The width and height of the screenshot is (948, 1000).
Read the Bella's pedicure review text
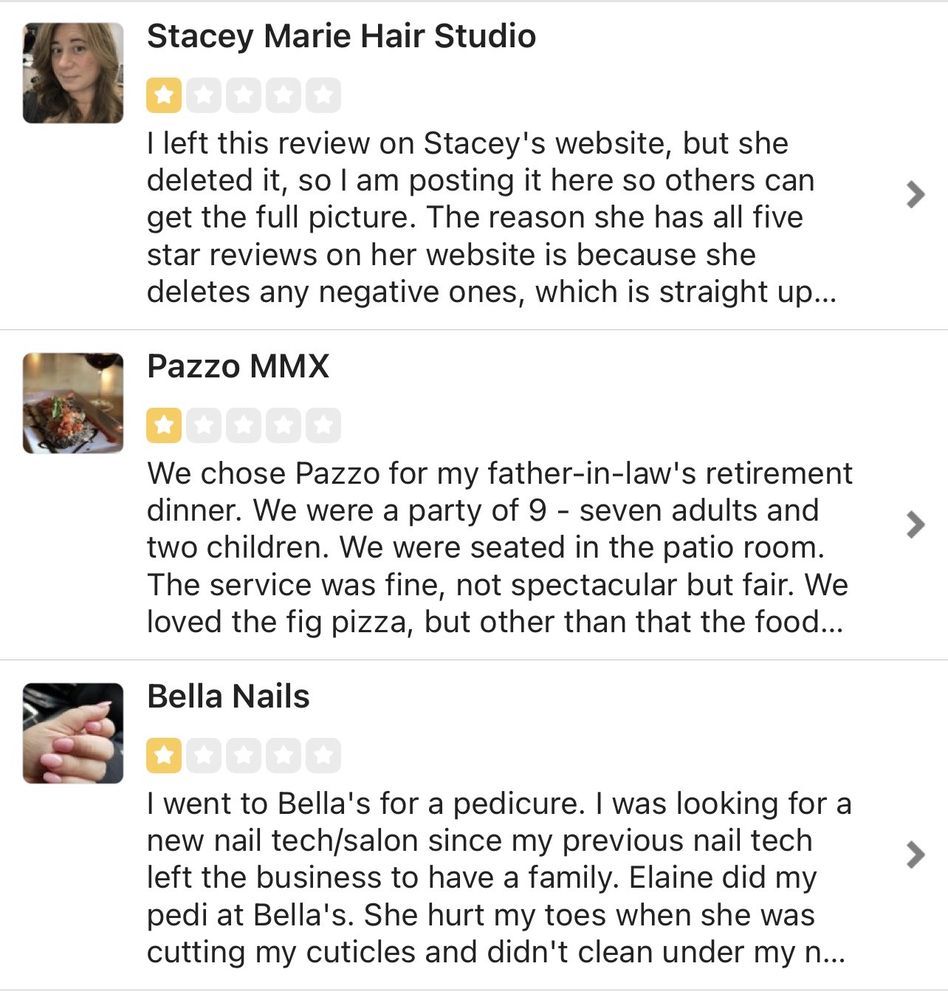click(x=496, y=878)
